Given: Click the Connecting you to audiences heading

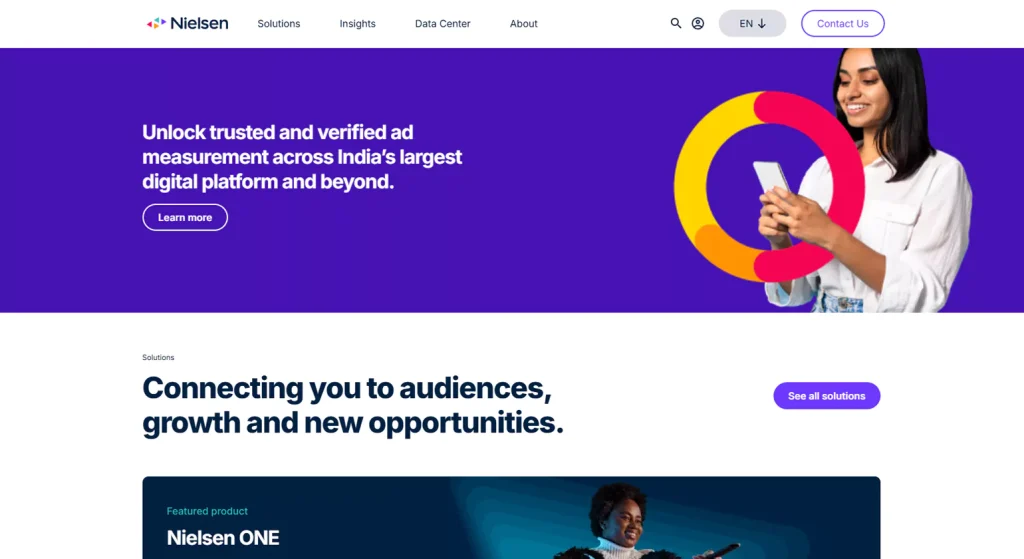Looking at the screenshot, I should 352,405.
